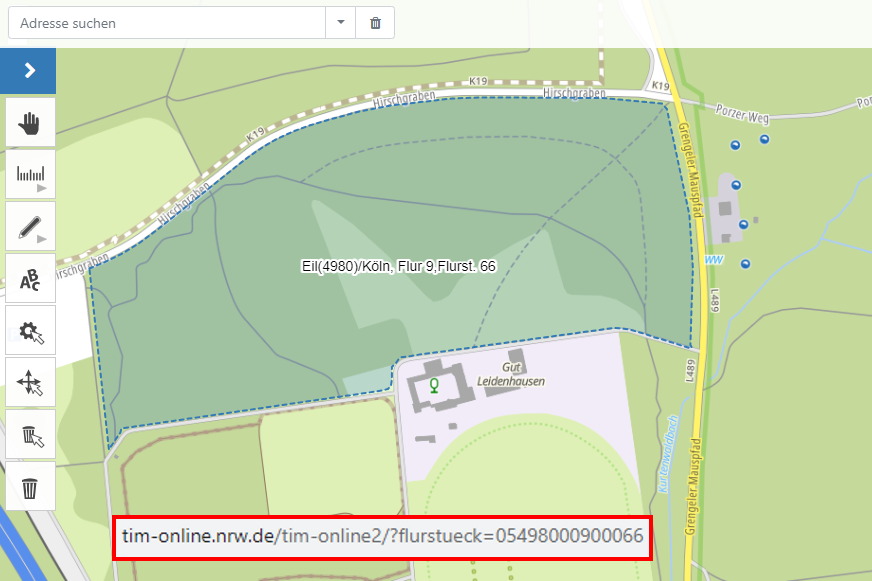
Task: Click the green monument icon at Gut Leidenhausen
Action: pyautogui.click(x=434, y=385)
